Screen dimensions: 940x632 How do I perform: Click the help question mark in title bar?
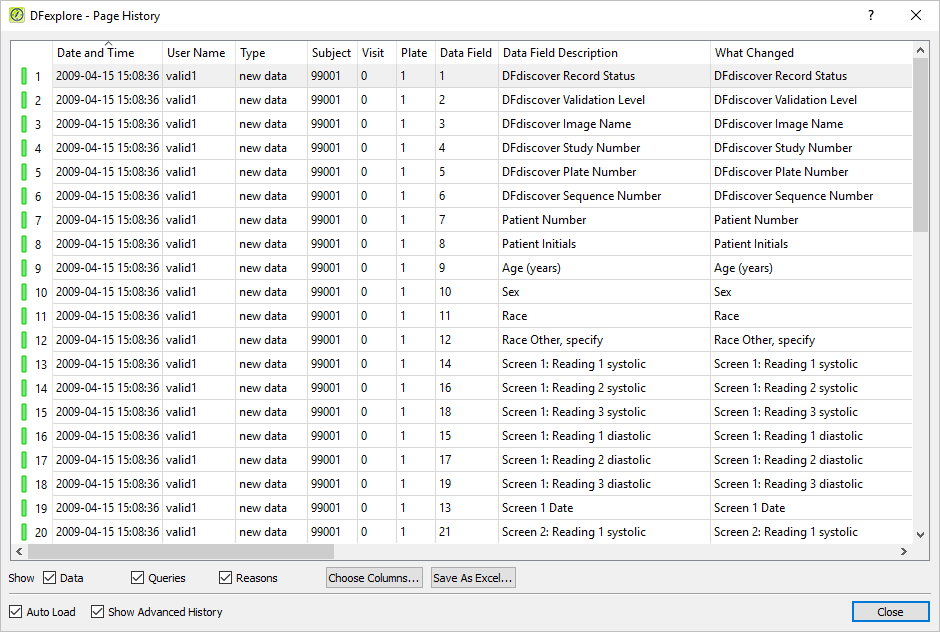click(x=870, y=16)
